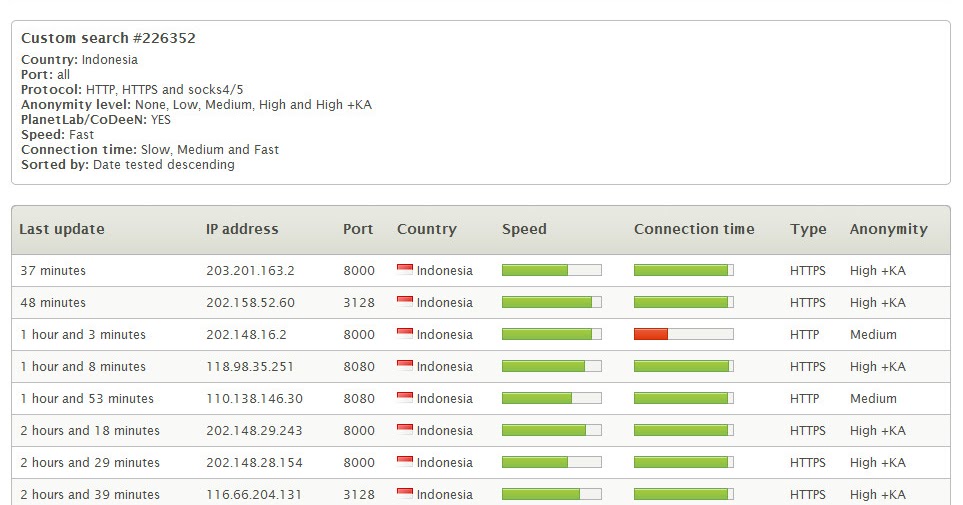Click HTTP type in 202.148.16.2 row
Screen dimensions: 963x505
tap(805, 334)
